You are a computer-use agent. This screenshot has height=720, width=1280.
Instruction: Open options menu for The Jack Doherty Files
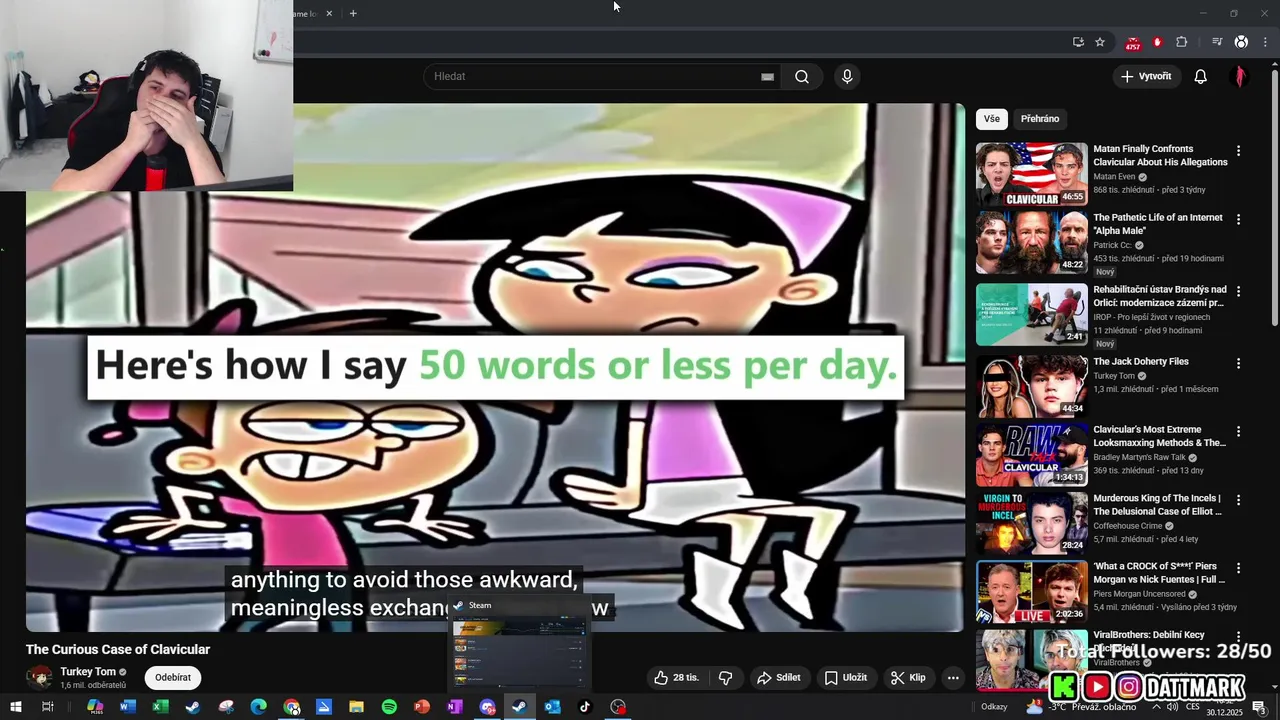coord(1238,363)
